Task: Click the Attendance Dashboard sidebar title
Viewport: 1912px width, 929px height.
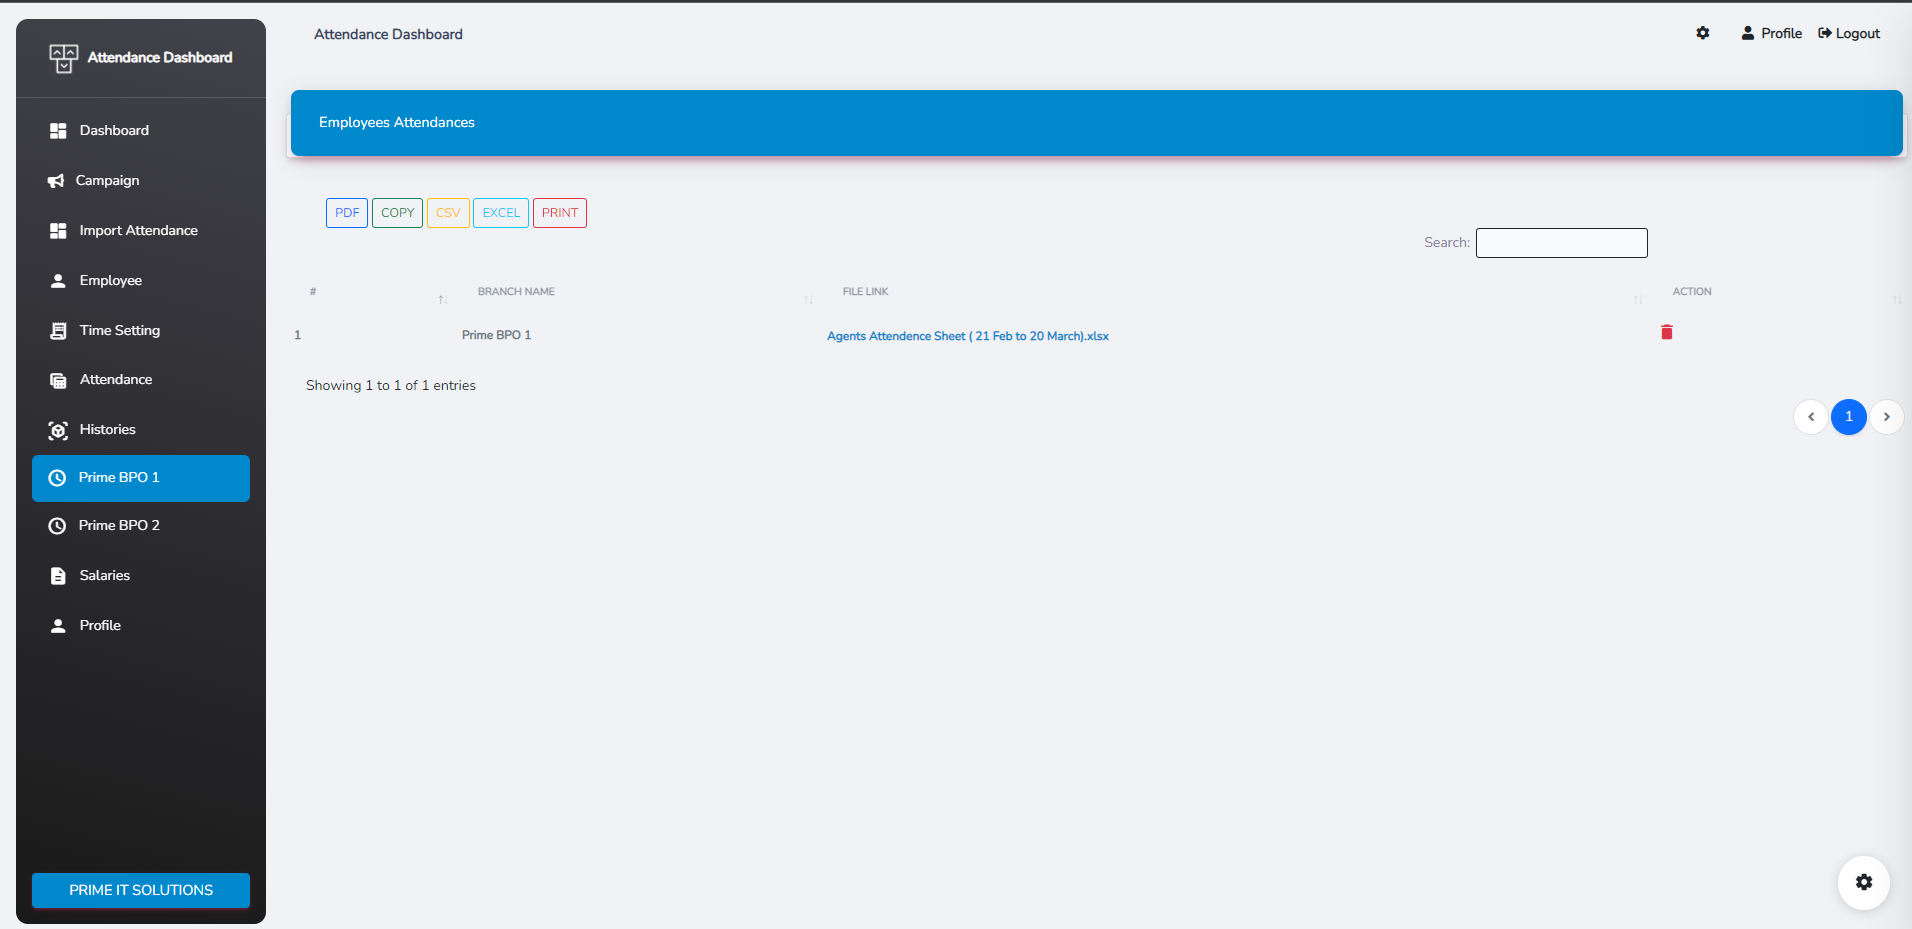Action: click(x=160, y=58)
